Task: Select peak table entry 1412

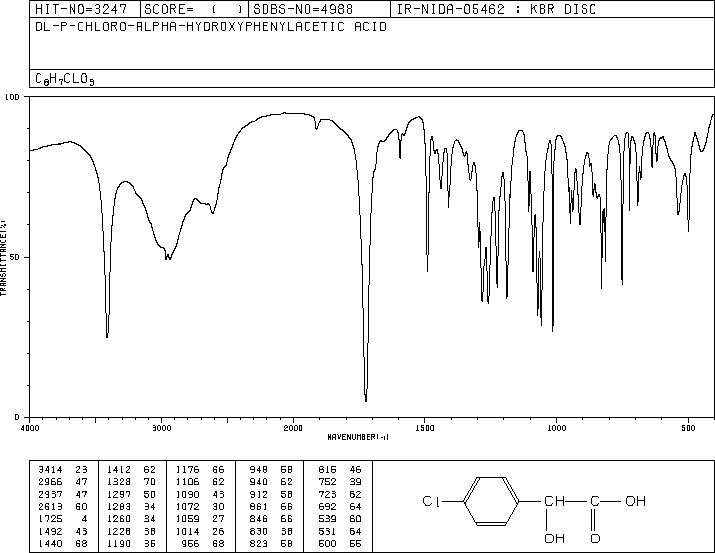Action: point(131,470)
